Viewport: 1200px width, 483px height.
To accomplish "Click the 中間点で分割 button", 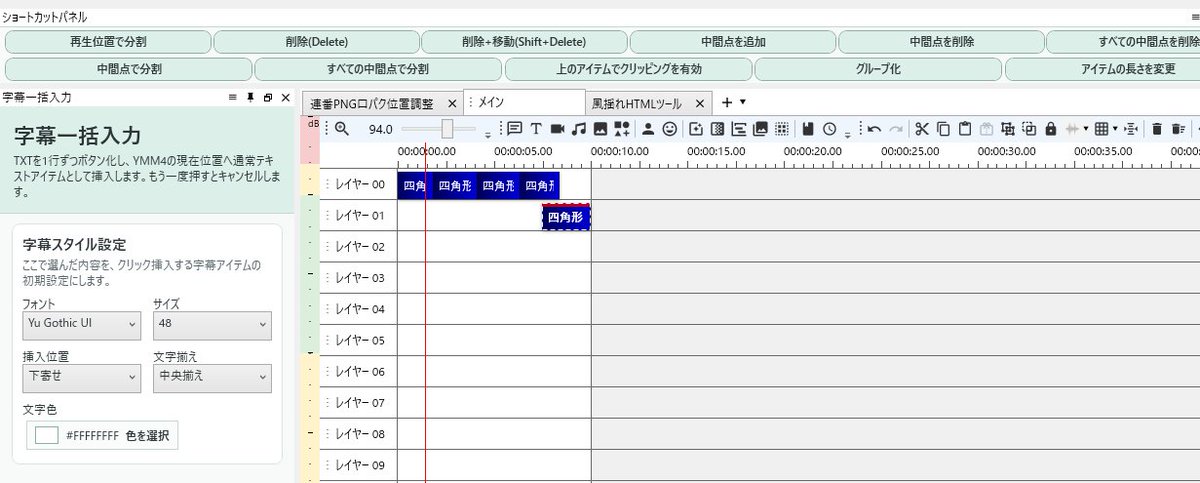I will 128,69.
